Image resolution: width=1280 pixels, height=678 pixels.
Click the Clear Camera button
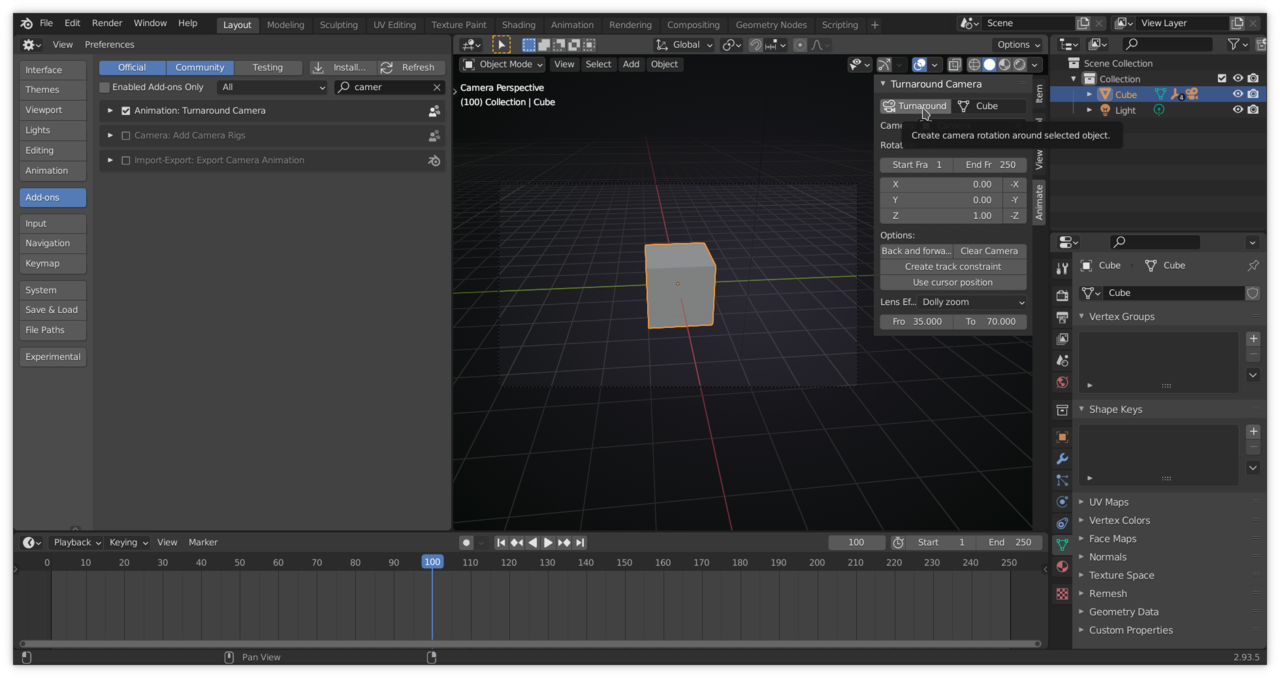(989, 251)
